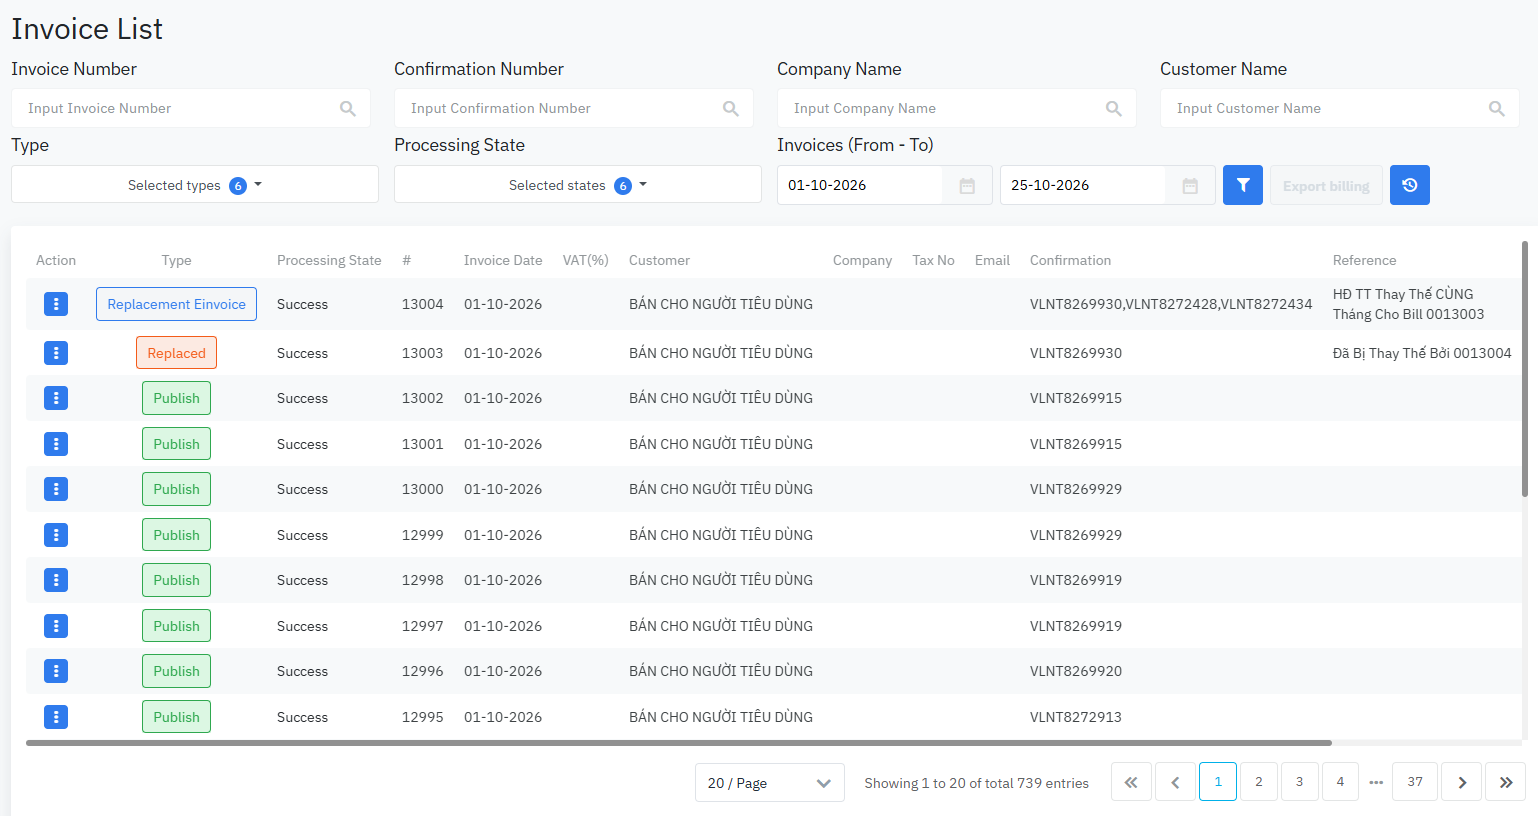
Task: Click the Export billing button
Action: (x=1326, y=185)
